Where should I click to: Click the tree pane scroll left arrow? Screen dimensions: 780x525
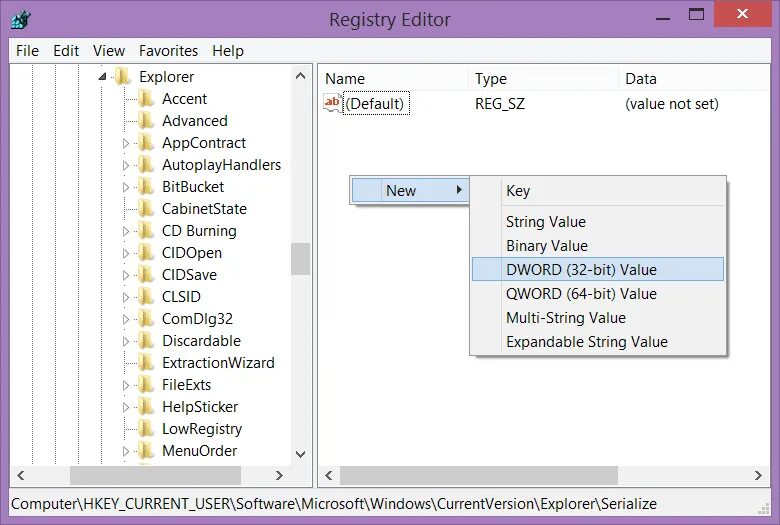pos(20,475)
